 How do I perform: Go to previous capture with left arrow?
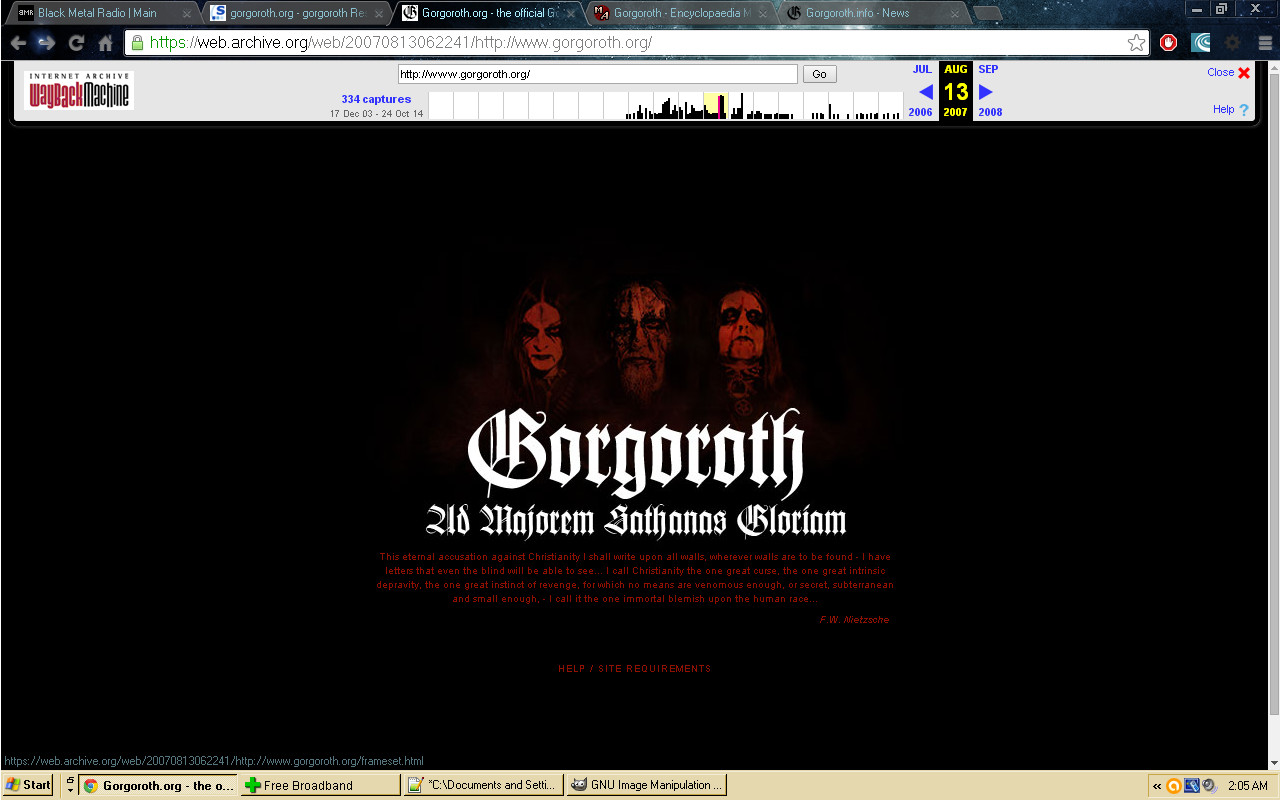click(x=926, y=92)
